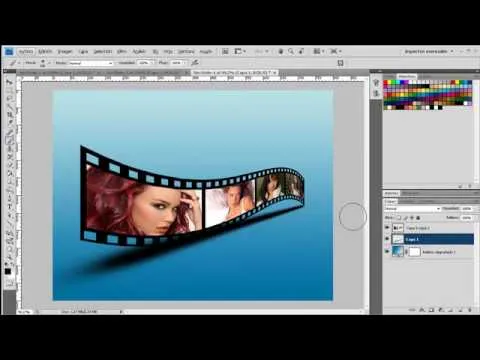Image resolution: width=480 pixels, height=360 pixels.
Task: Open the status bar info arrow
Action: tap(121, 312)
